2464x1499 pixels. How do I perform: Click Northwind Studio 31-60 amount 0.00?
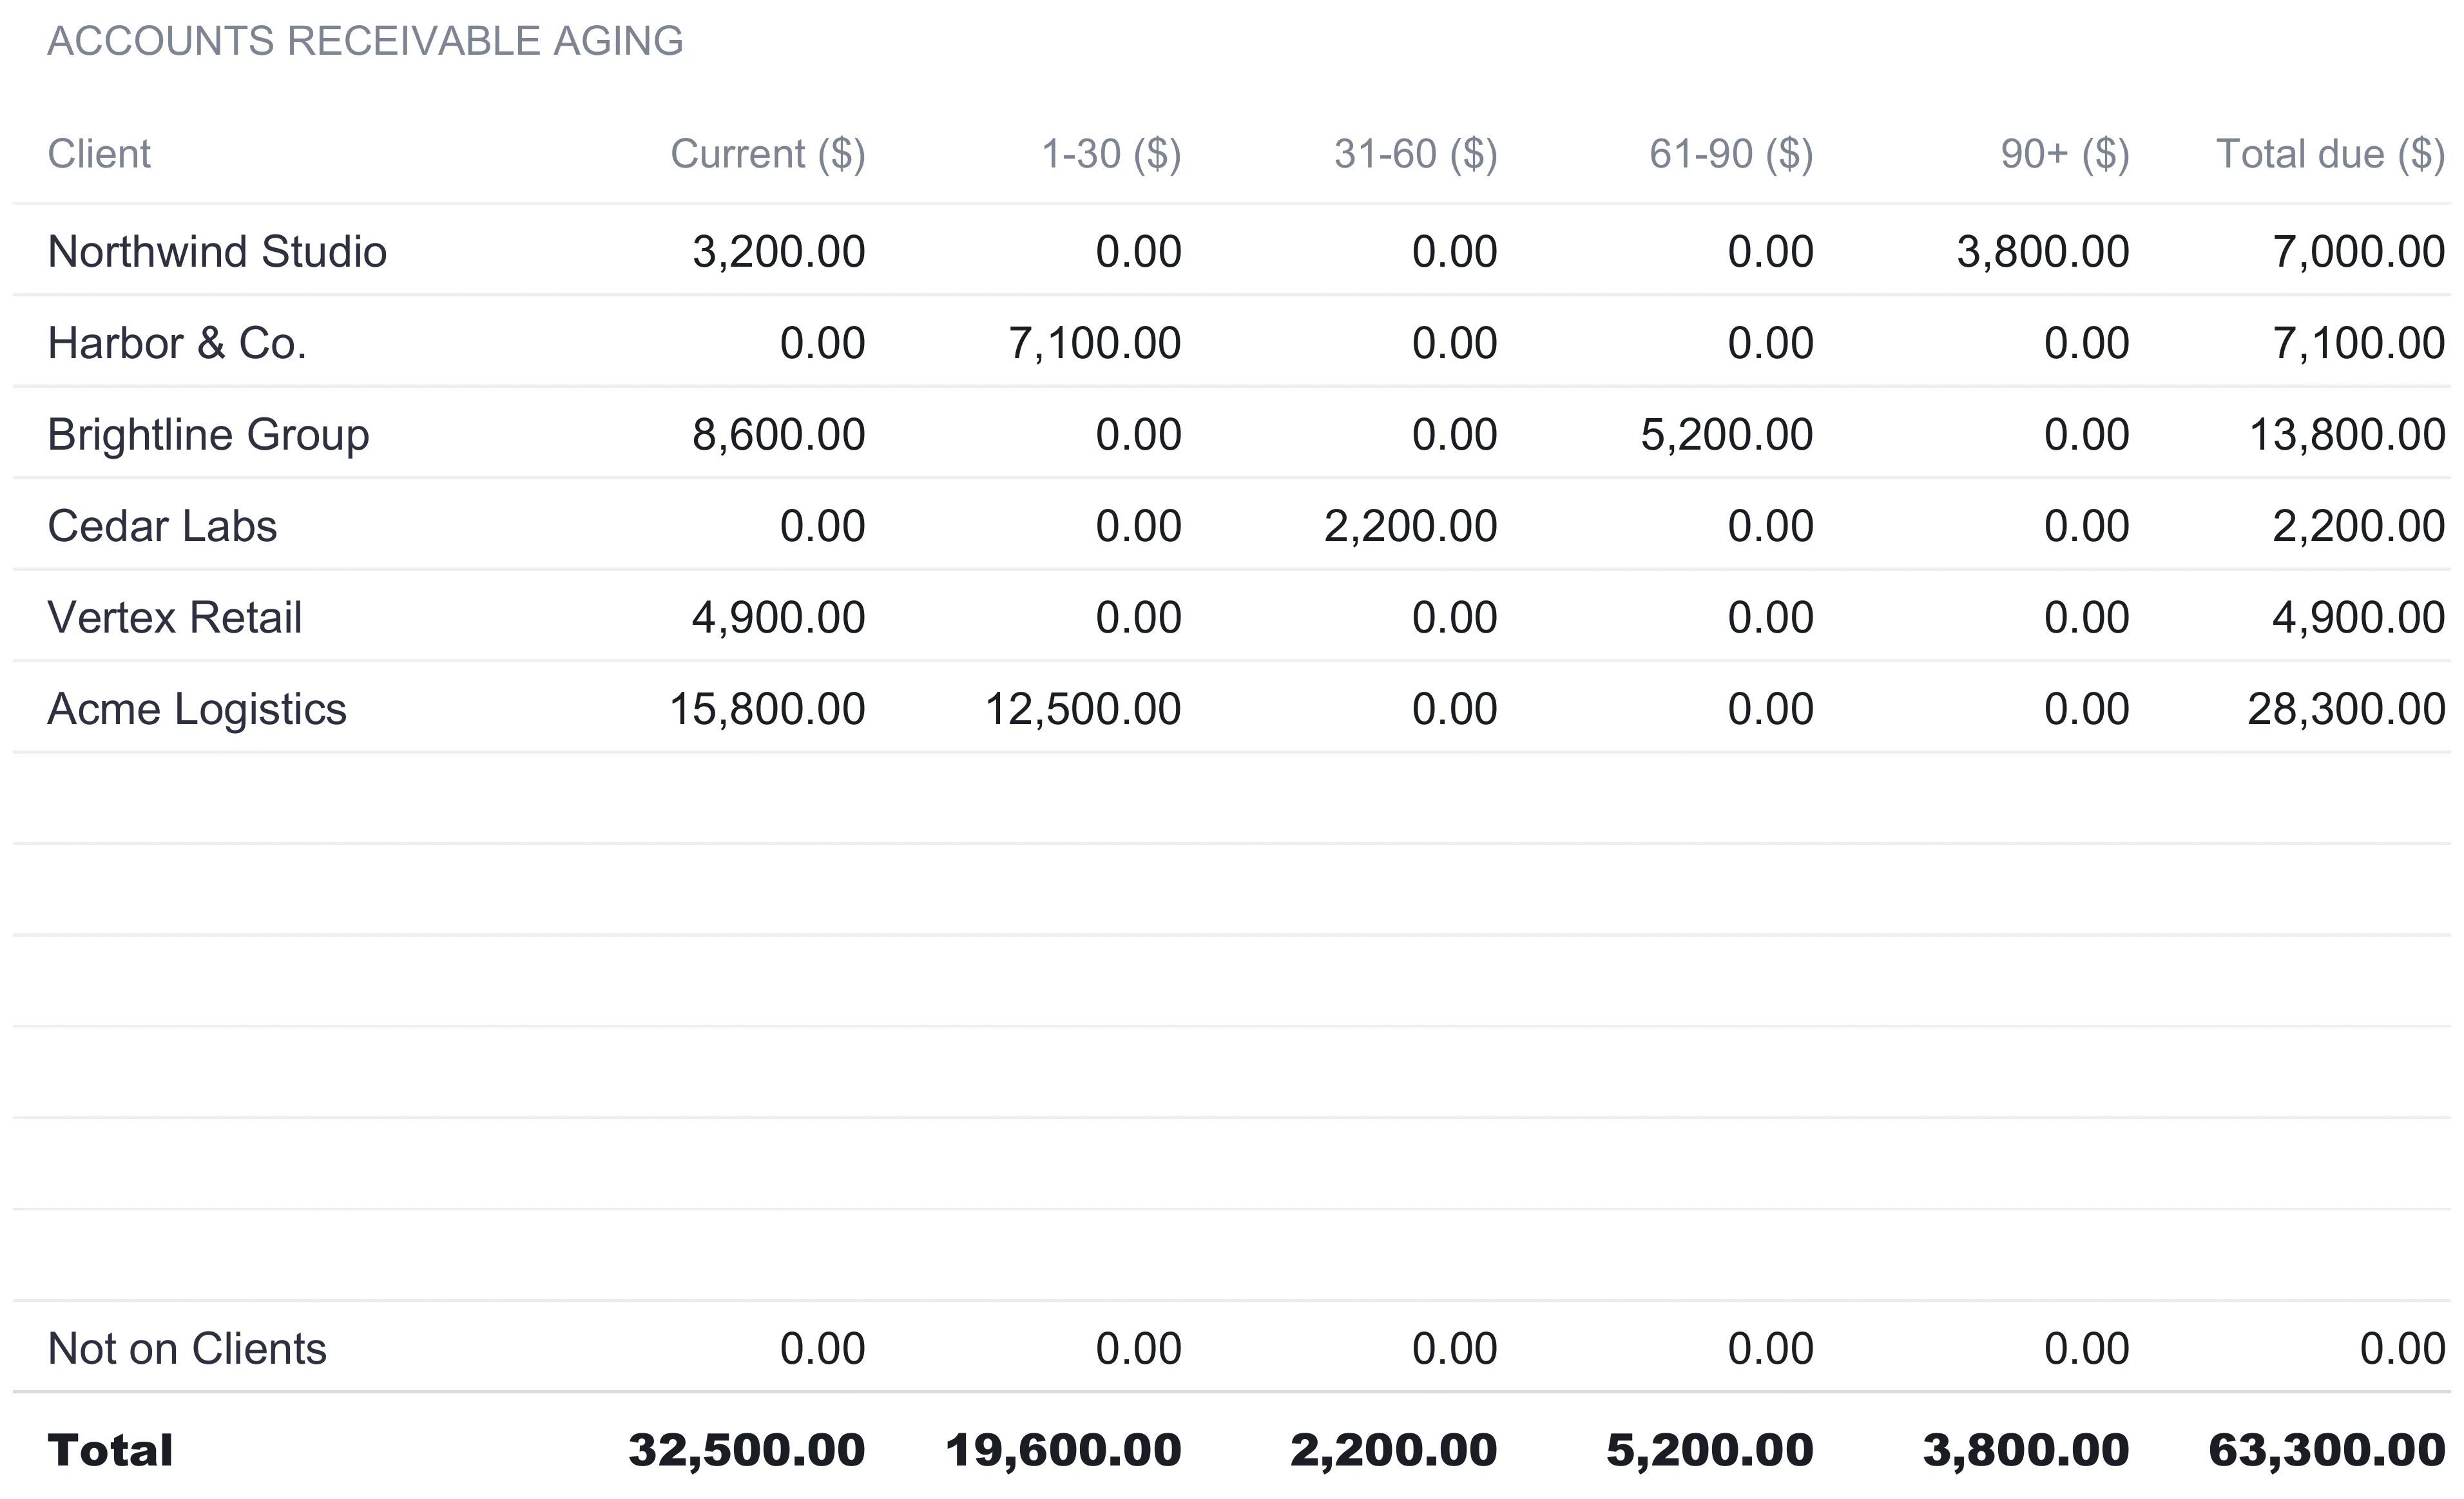pyautogui.click(x=1454, y=252)
